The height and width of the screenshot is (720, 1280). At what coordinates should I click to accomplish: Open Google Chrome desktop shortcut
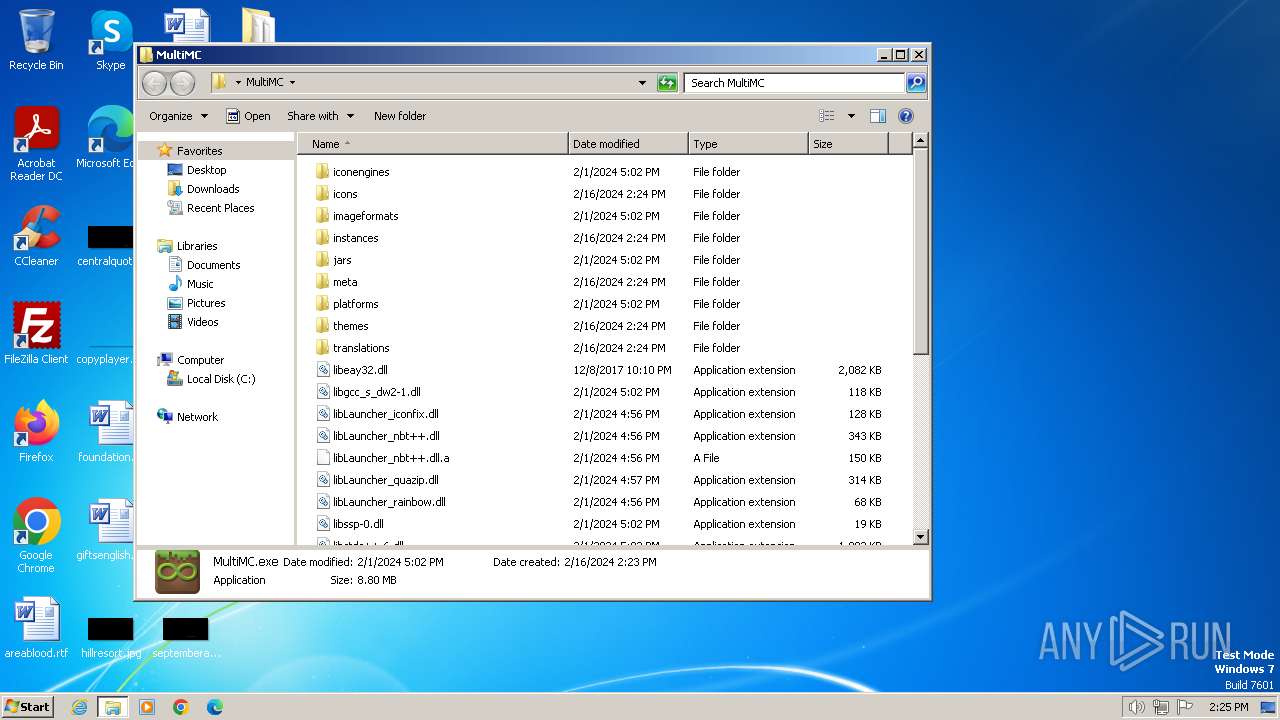(36, 536)
